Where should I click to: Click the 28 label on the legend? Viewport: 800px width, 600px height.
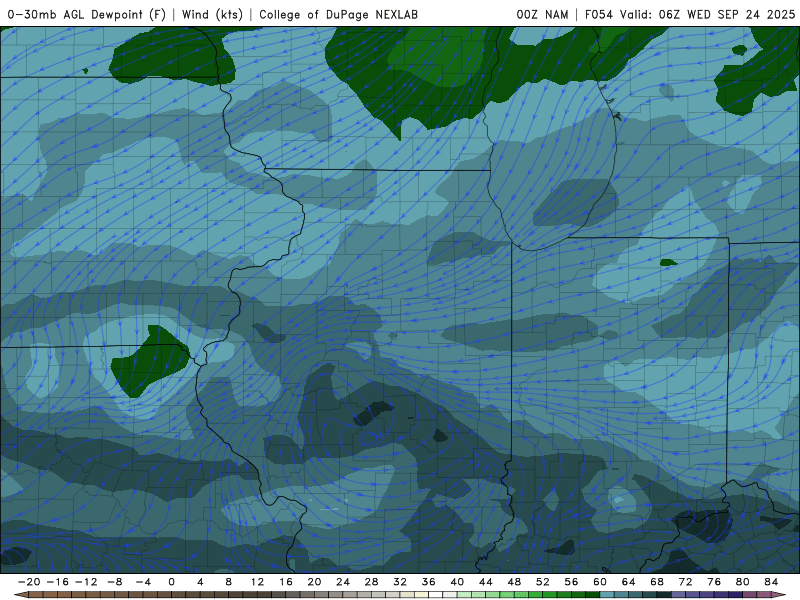coord(371,582)
